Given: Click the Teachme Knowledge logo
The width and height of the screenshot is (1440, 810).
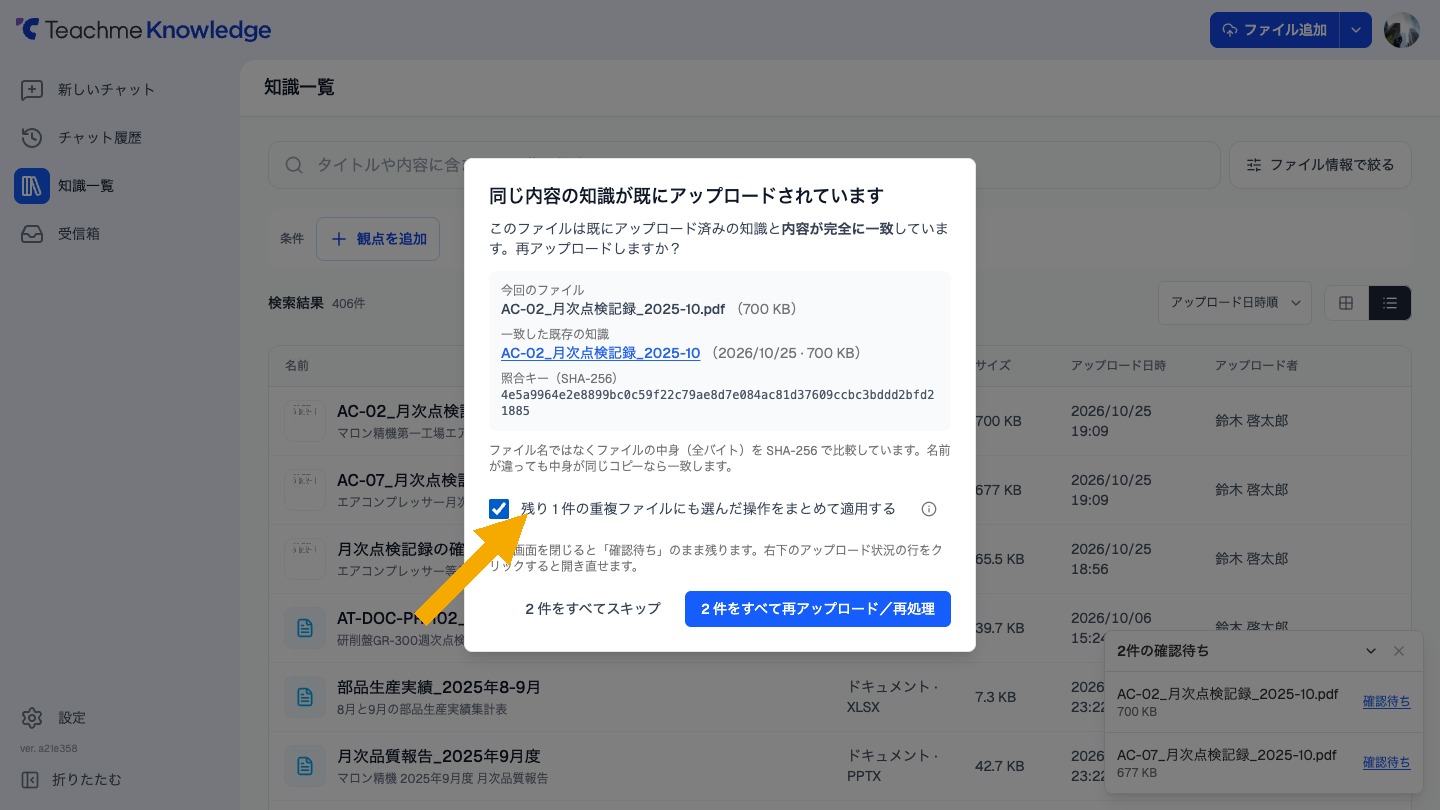Looking at the screenshot, I should click(143, 30).
